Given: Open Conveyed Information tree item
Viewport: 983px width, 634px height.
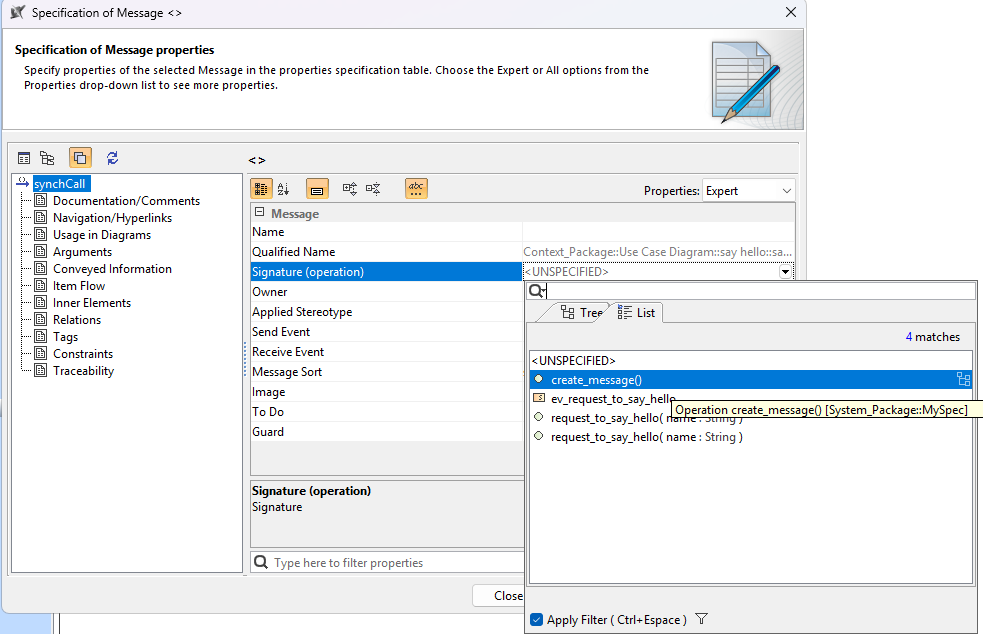Looking at the screenshot, I should pyautogui.click(x=112, y=268).
